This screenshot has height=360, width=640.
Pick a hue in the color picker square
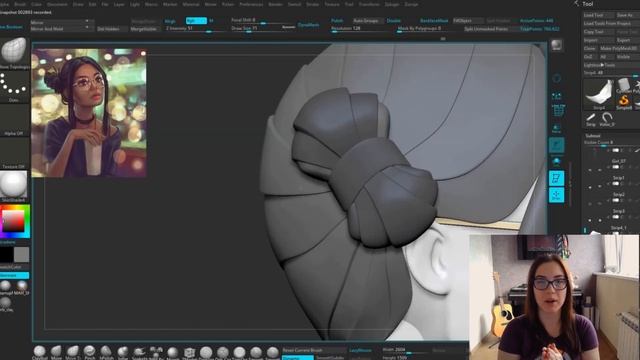pos(15,221)
